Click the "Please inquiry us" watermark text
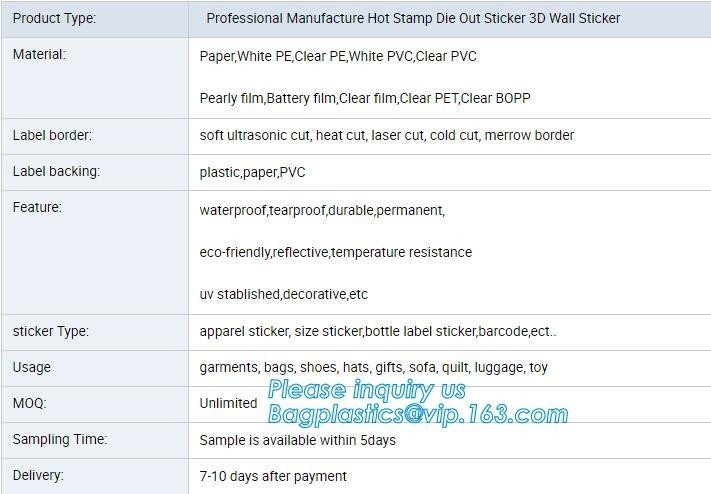Viewport: 711px width, 494px height. click(x=367, y=389)
